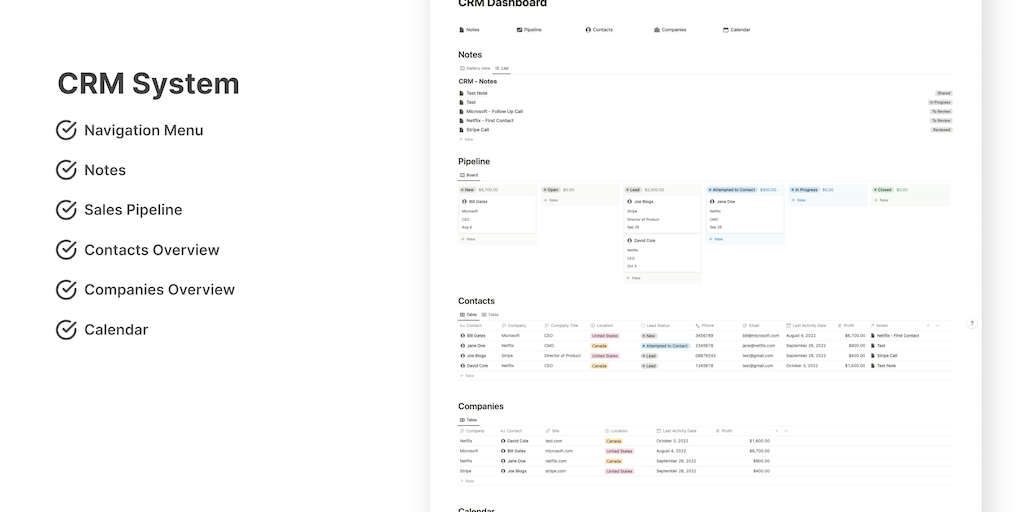Click page icon beside Test Note
This screenshot has width=1024, height=512.
pyautogui.click(x=461, y=93)
